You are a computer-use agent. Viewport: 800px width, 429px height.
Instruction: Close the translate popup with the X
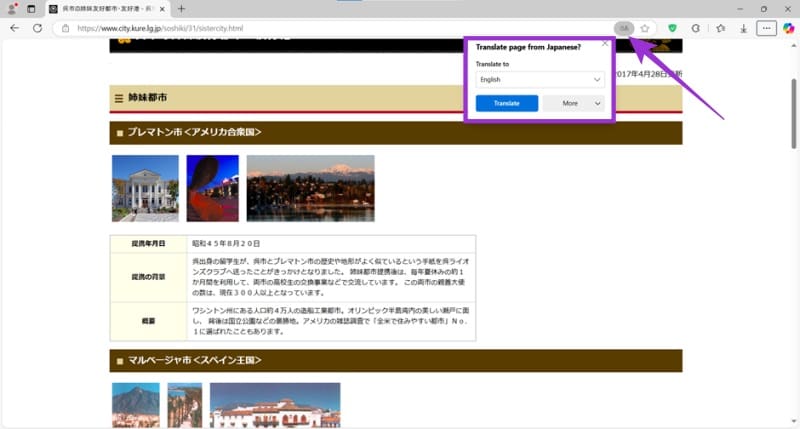[604, 44]
